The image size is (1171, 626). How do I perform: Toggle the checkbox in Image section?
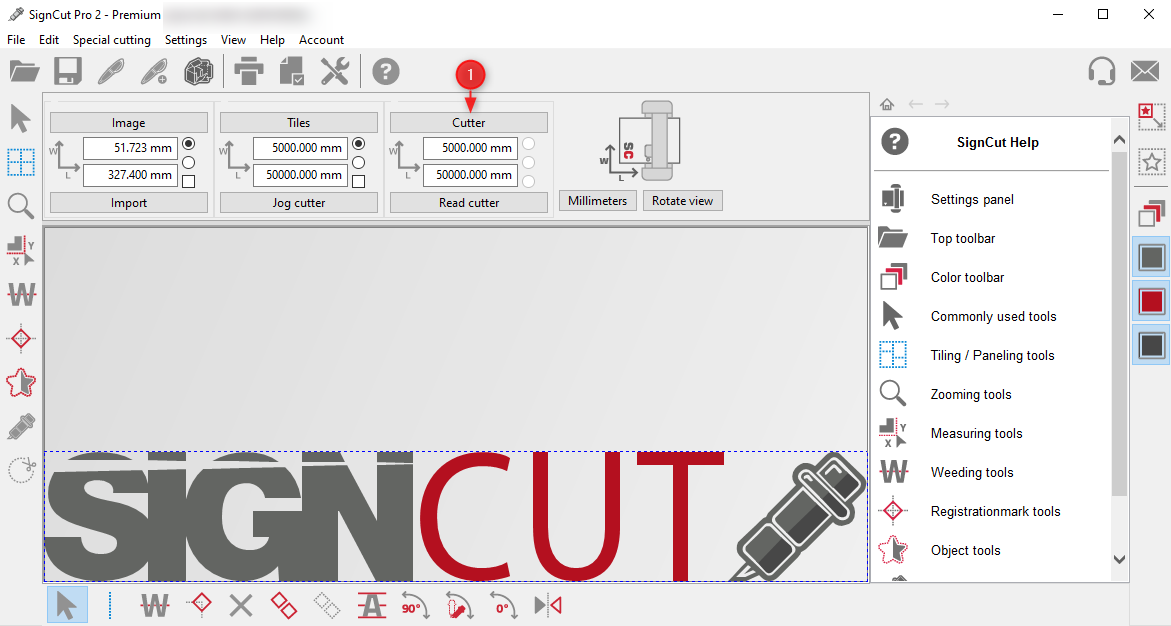pyautogui.click(x=188, y=182)
